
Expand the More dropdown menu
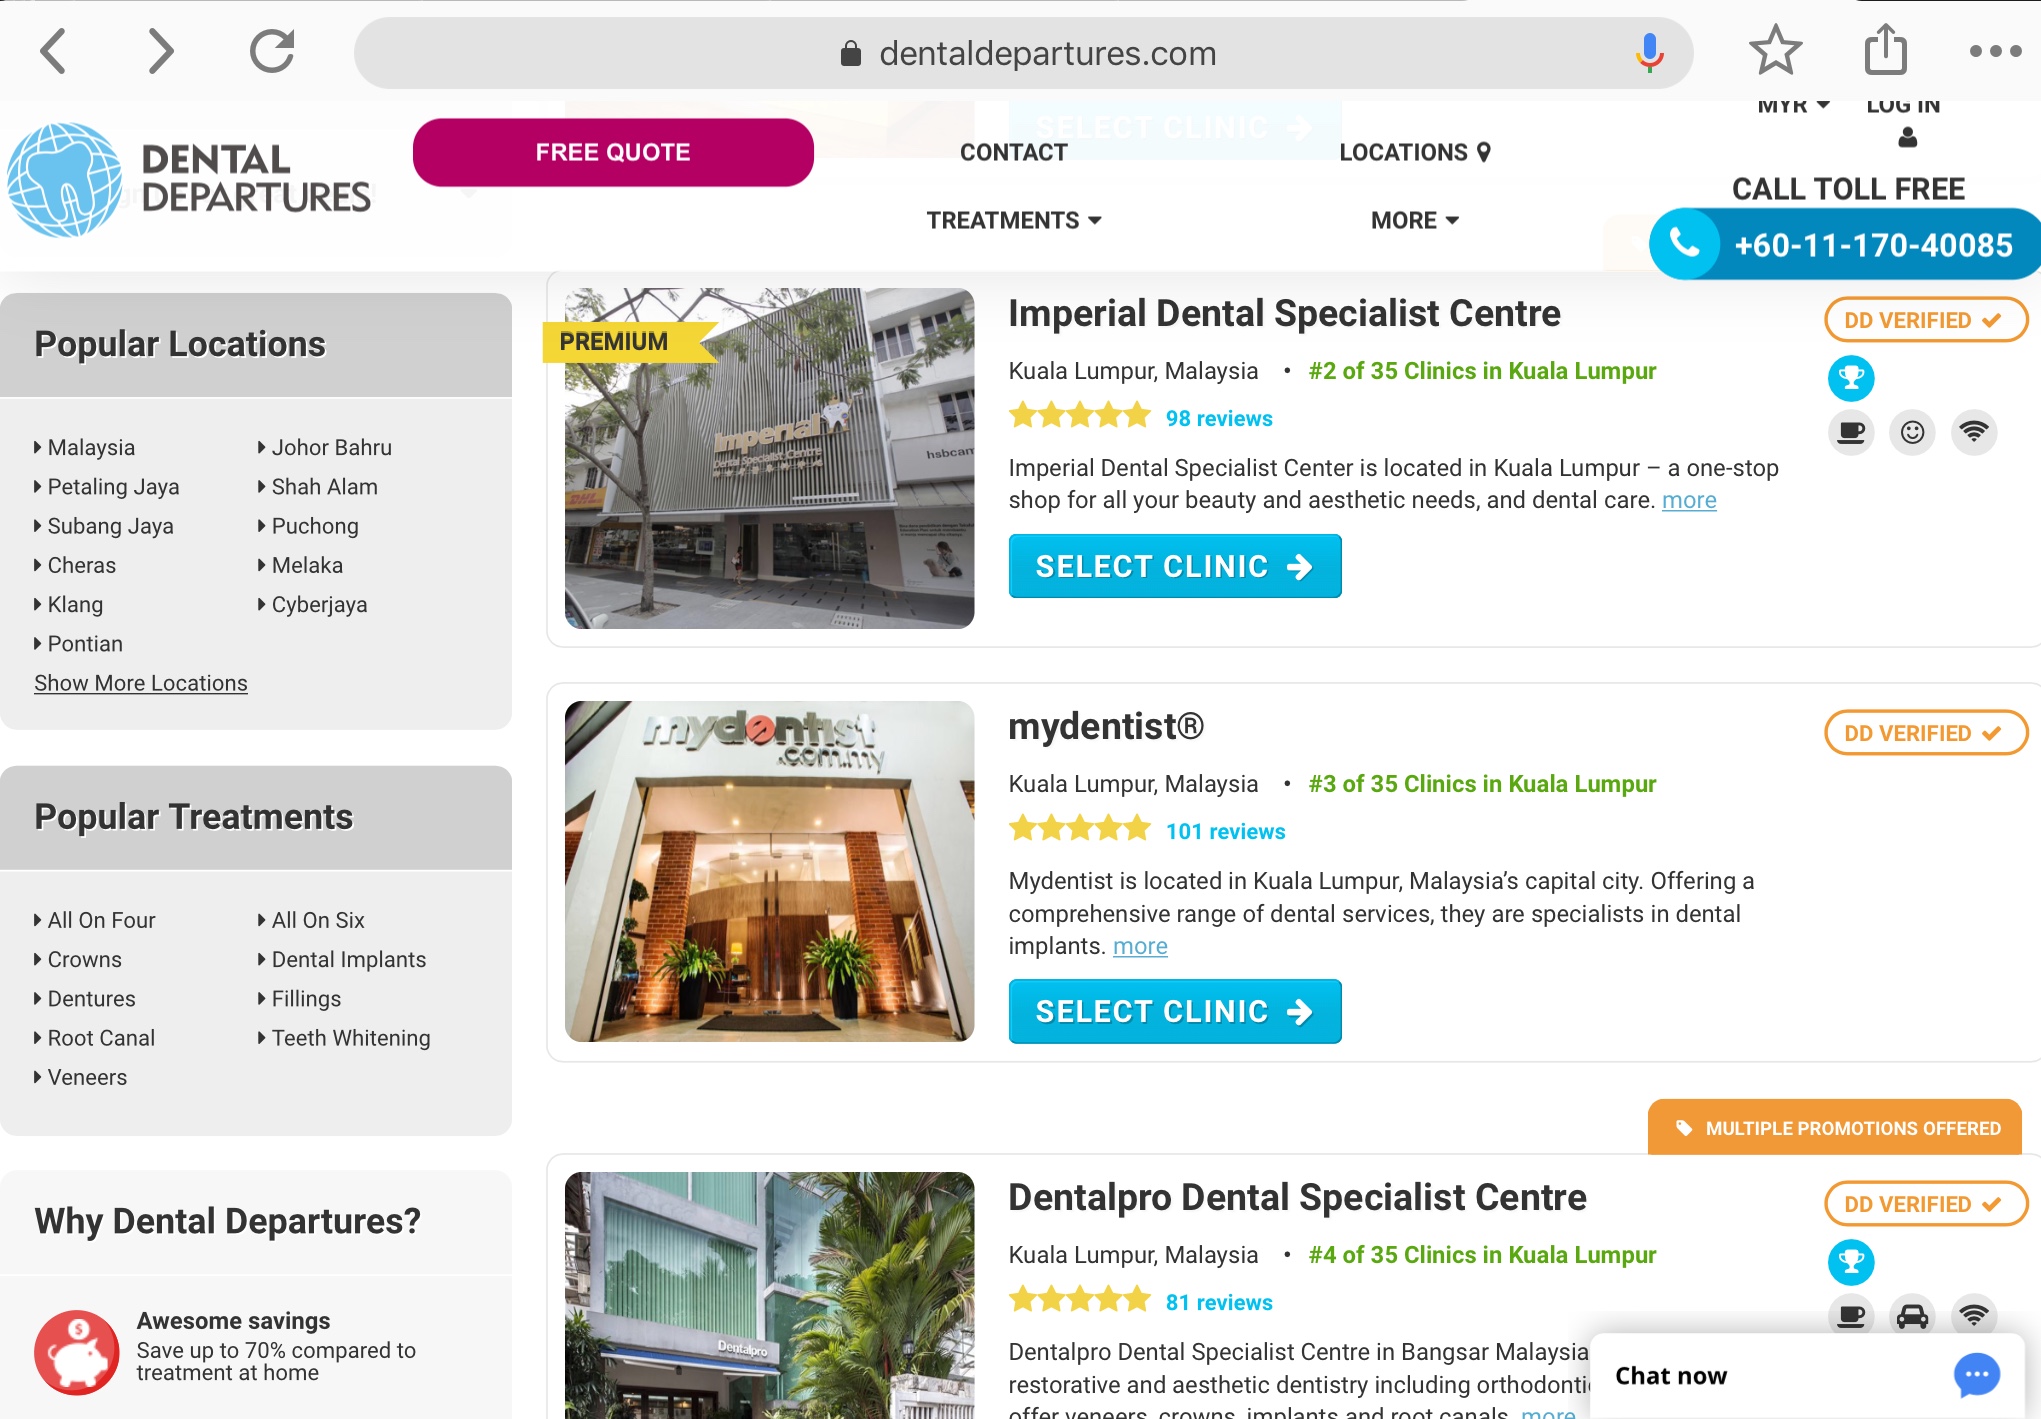click(1414, 220)
